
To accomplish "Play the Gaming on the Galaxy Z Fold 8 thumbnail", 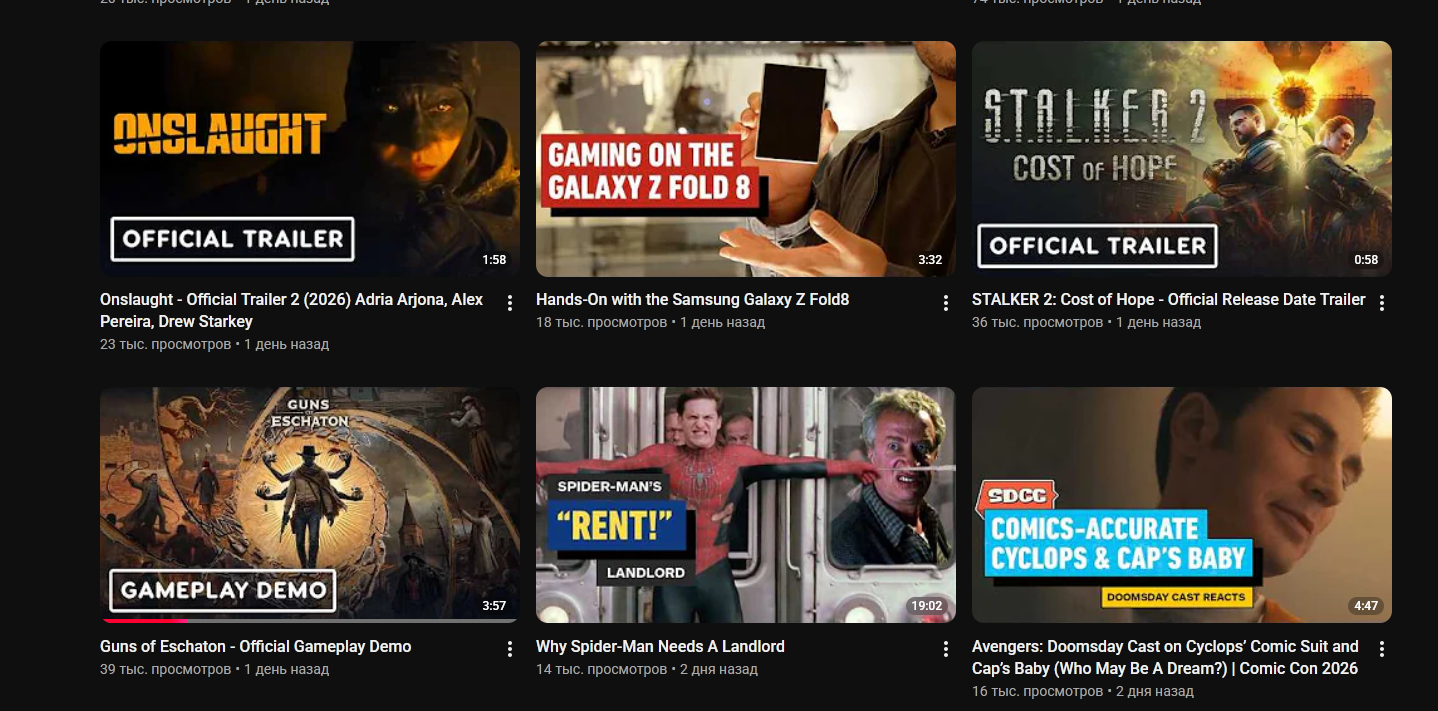I will tap(746, 159).
